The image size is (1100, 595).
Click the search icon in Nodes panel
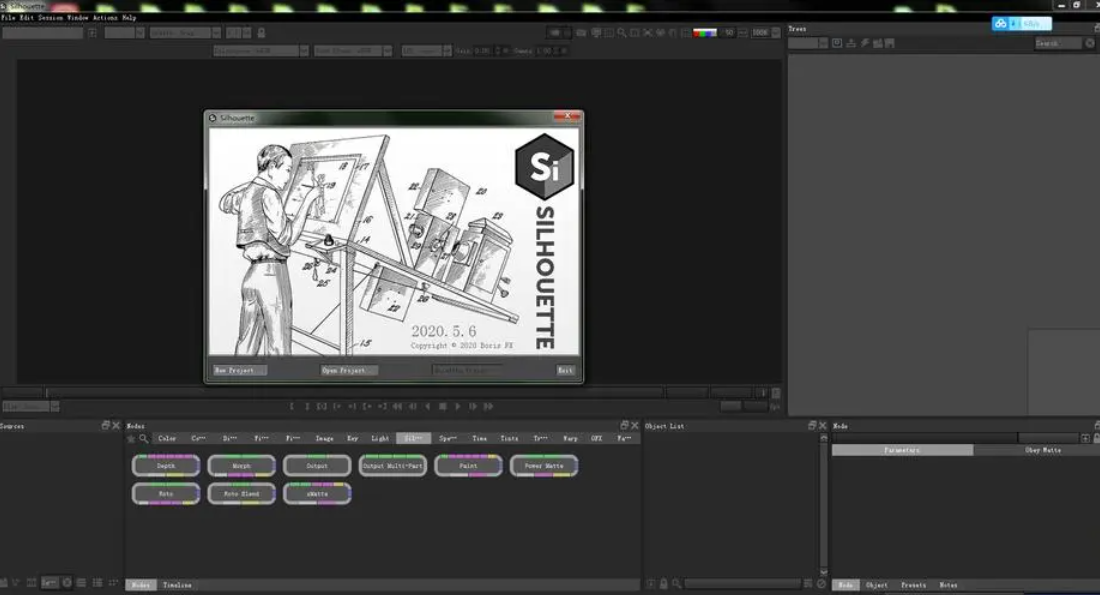click(x=144, y=439)
